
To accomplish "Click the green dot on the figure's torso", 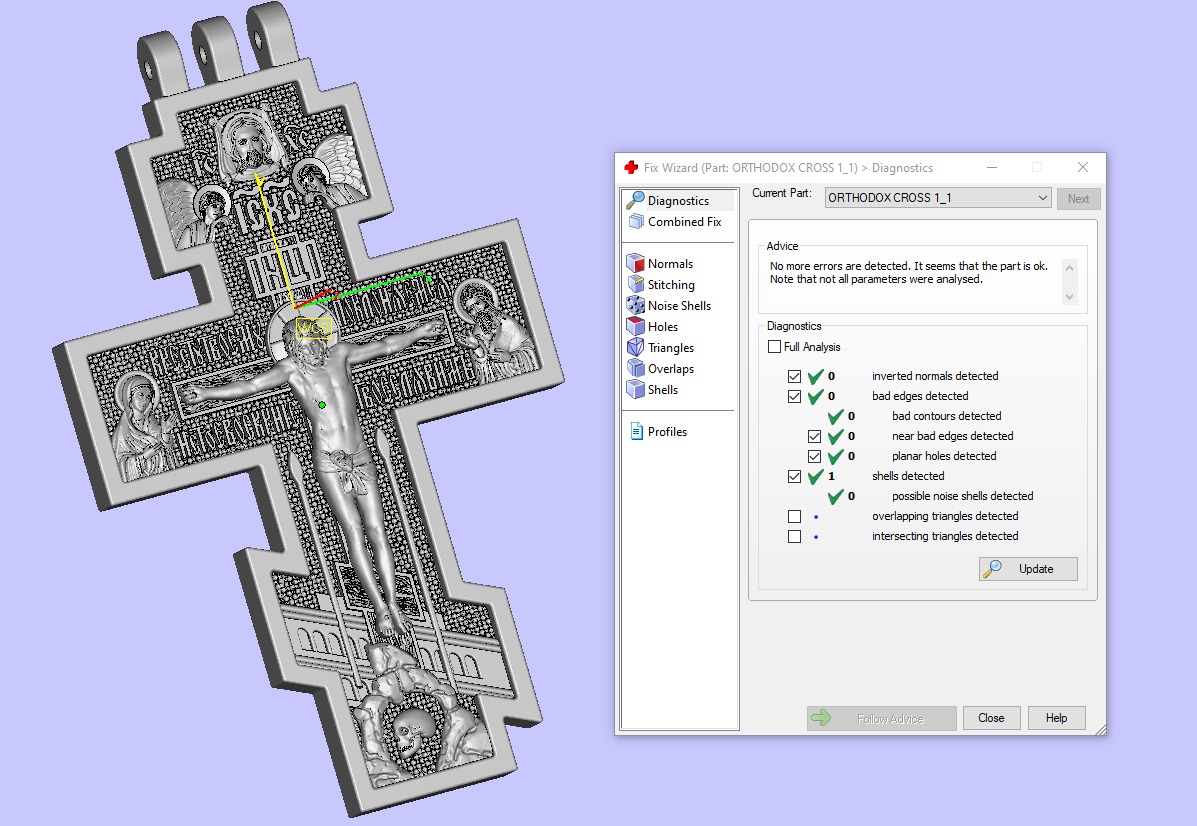I will pos(321,405).
